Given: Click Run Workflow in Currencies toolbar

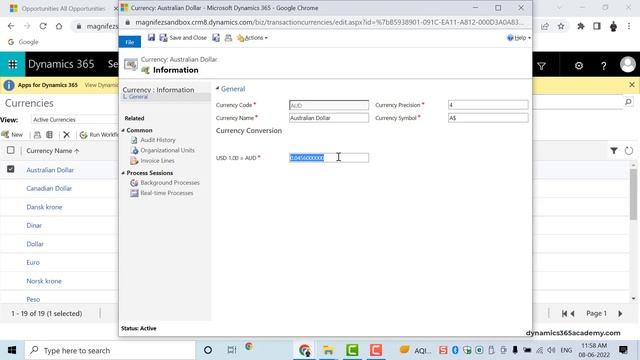Looking at the screenshot, I should [99, 135].
